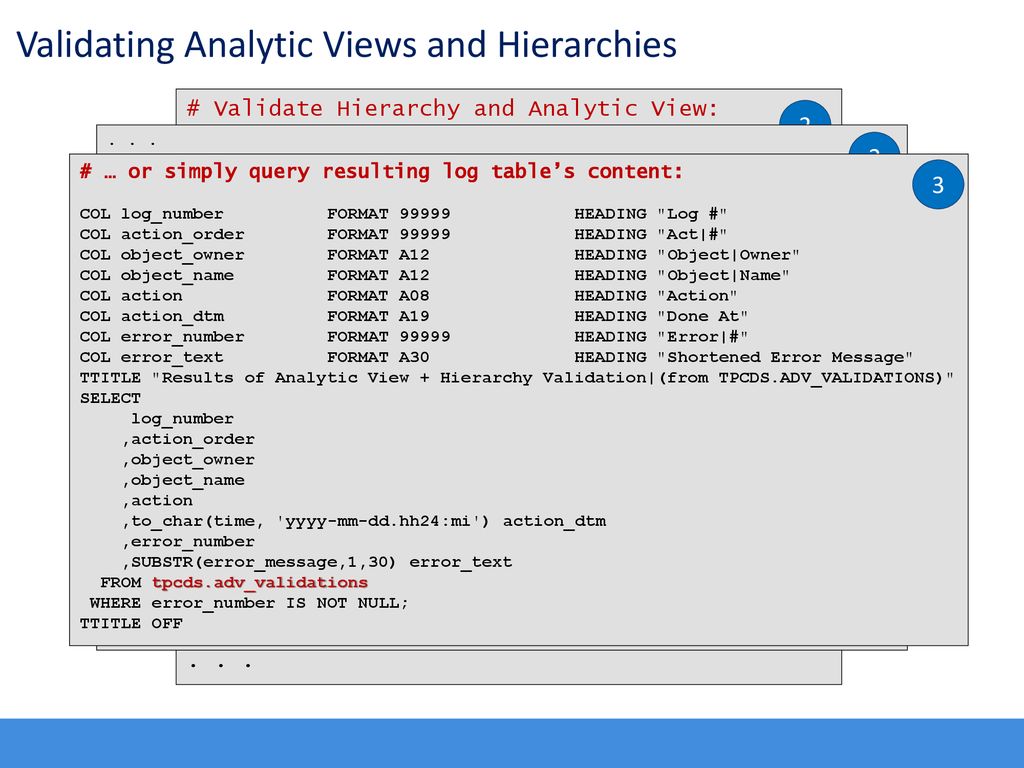Select the "COL action_order" text

pos(162,234)
